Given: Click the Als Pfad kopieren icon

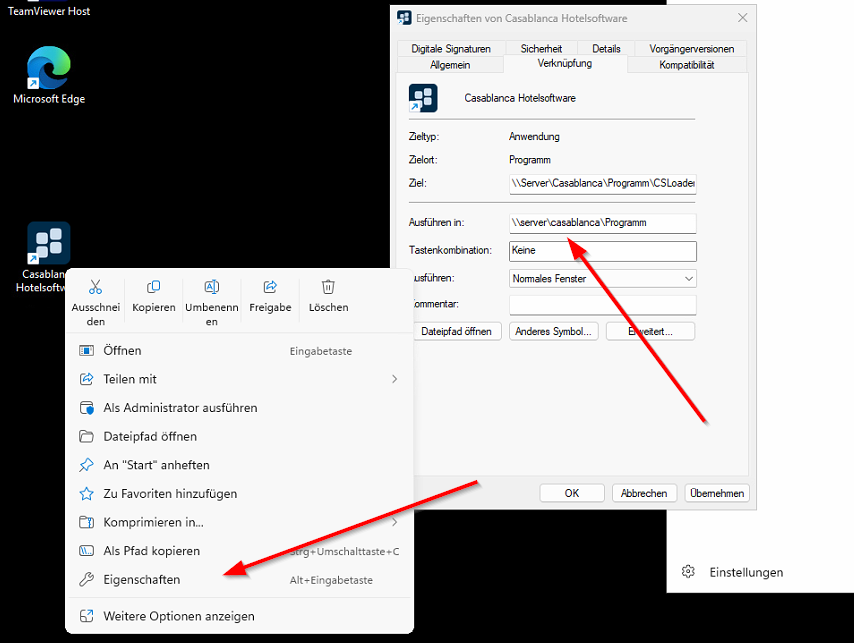Looking at the screenshot, I should (x=87, y=551).
